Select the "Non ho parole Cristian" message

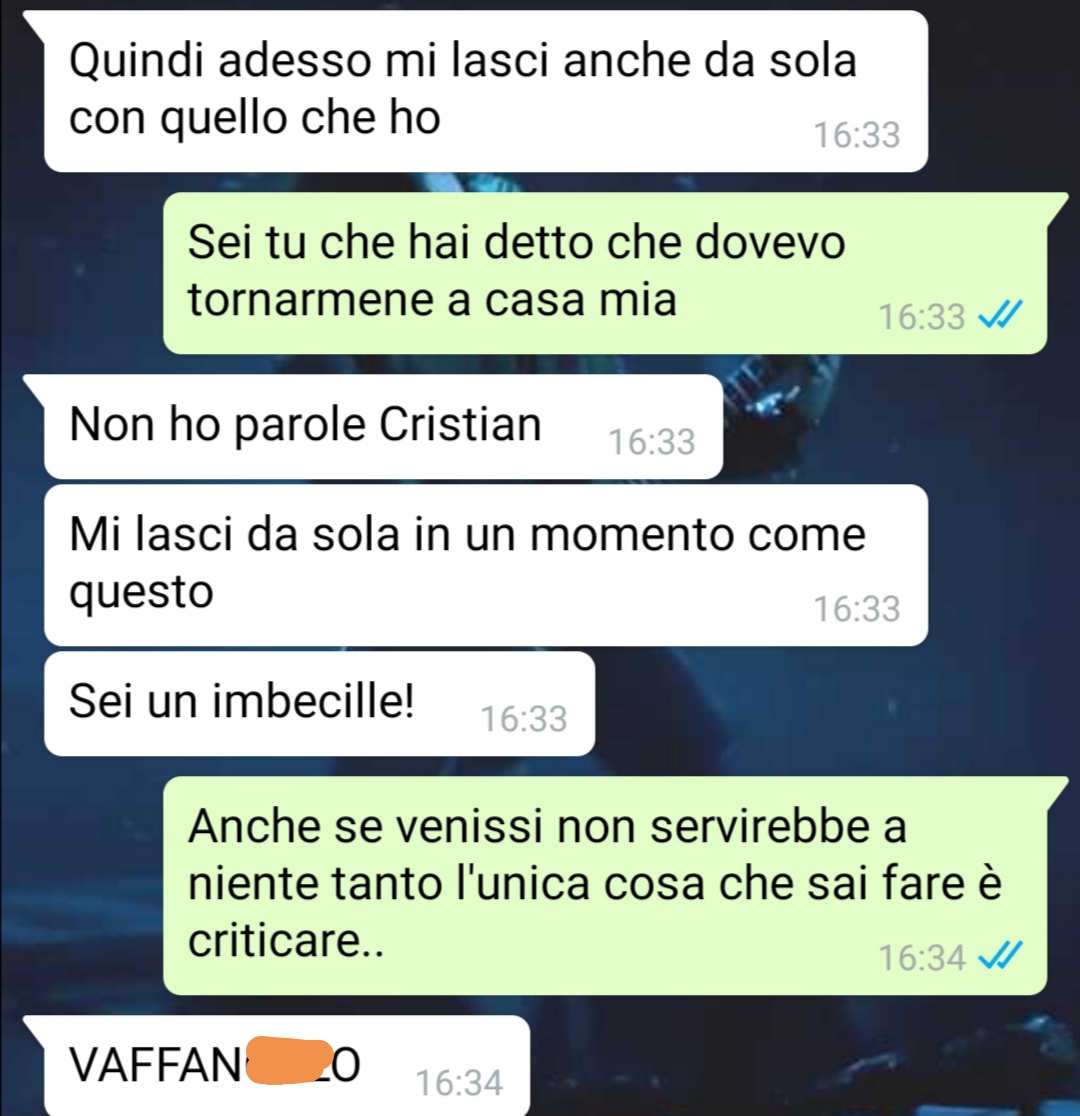383,426
